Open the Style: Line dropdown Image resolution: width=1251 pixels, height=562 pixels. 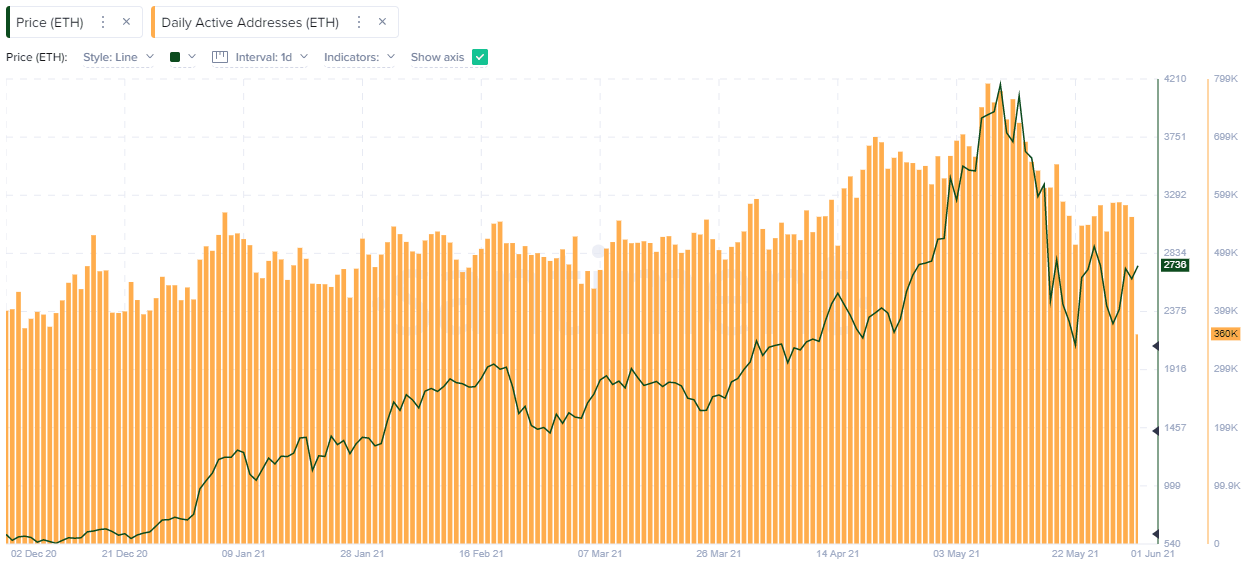click(119, 57)
